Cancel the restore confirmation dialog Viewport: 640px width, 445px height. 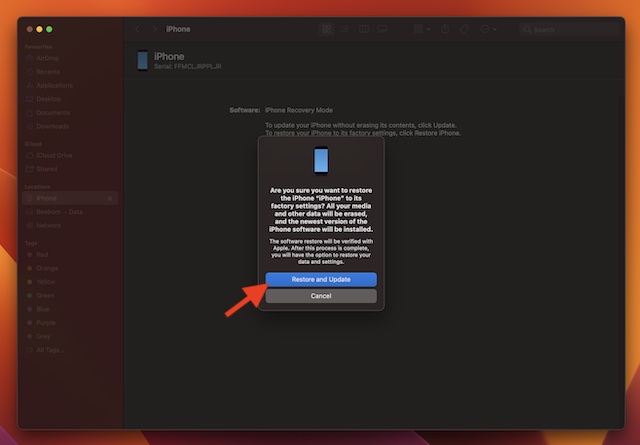pos(320,296)
